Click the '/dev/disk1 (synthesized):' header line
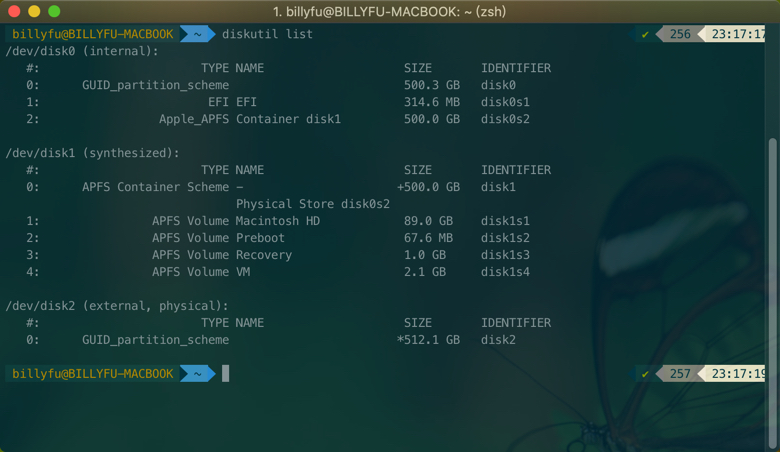The height and width of the screenshot is (452, 780). click(x=93, y=153)
